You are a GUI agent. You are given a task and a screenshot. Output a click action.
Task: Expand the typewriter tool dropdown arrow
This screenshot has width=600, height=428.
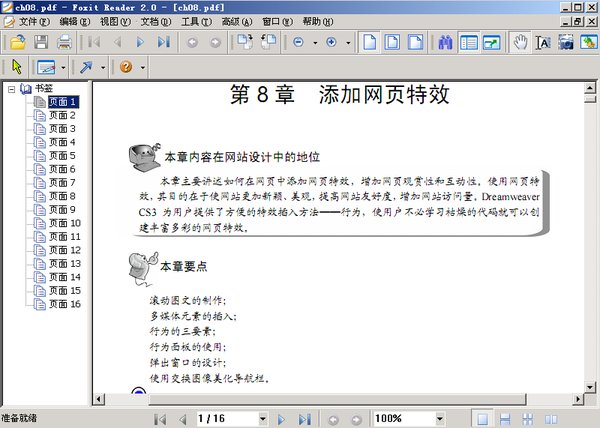point(64,68)
